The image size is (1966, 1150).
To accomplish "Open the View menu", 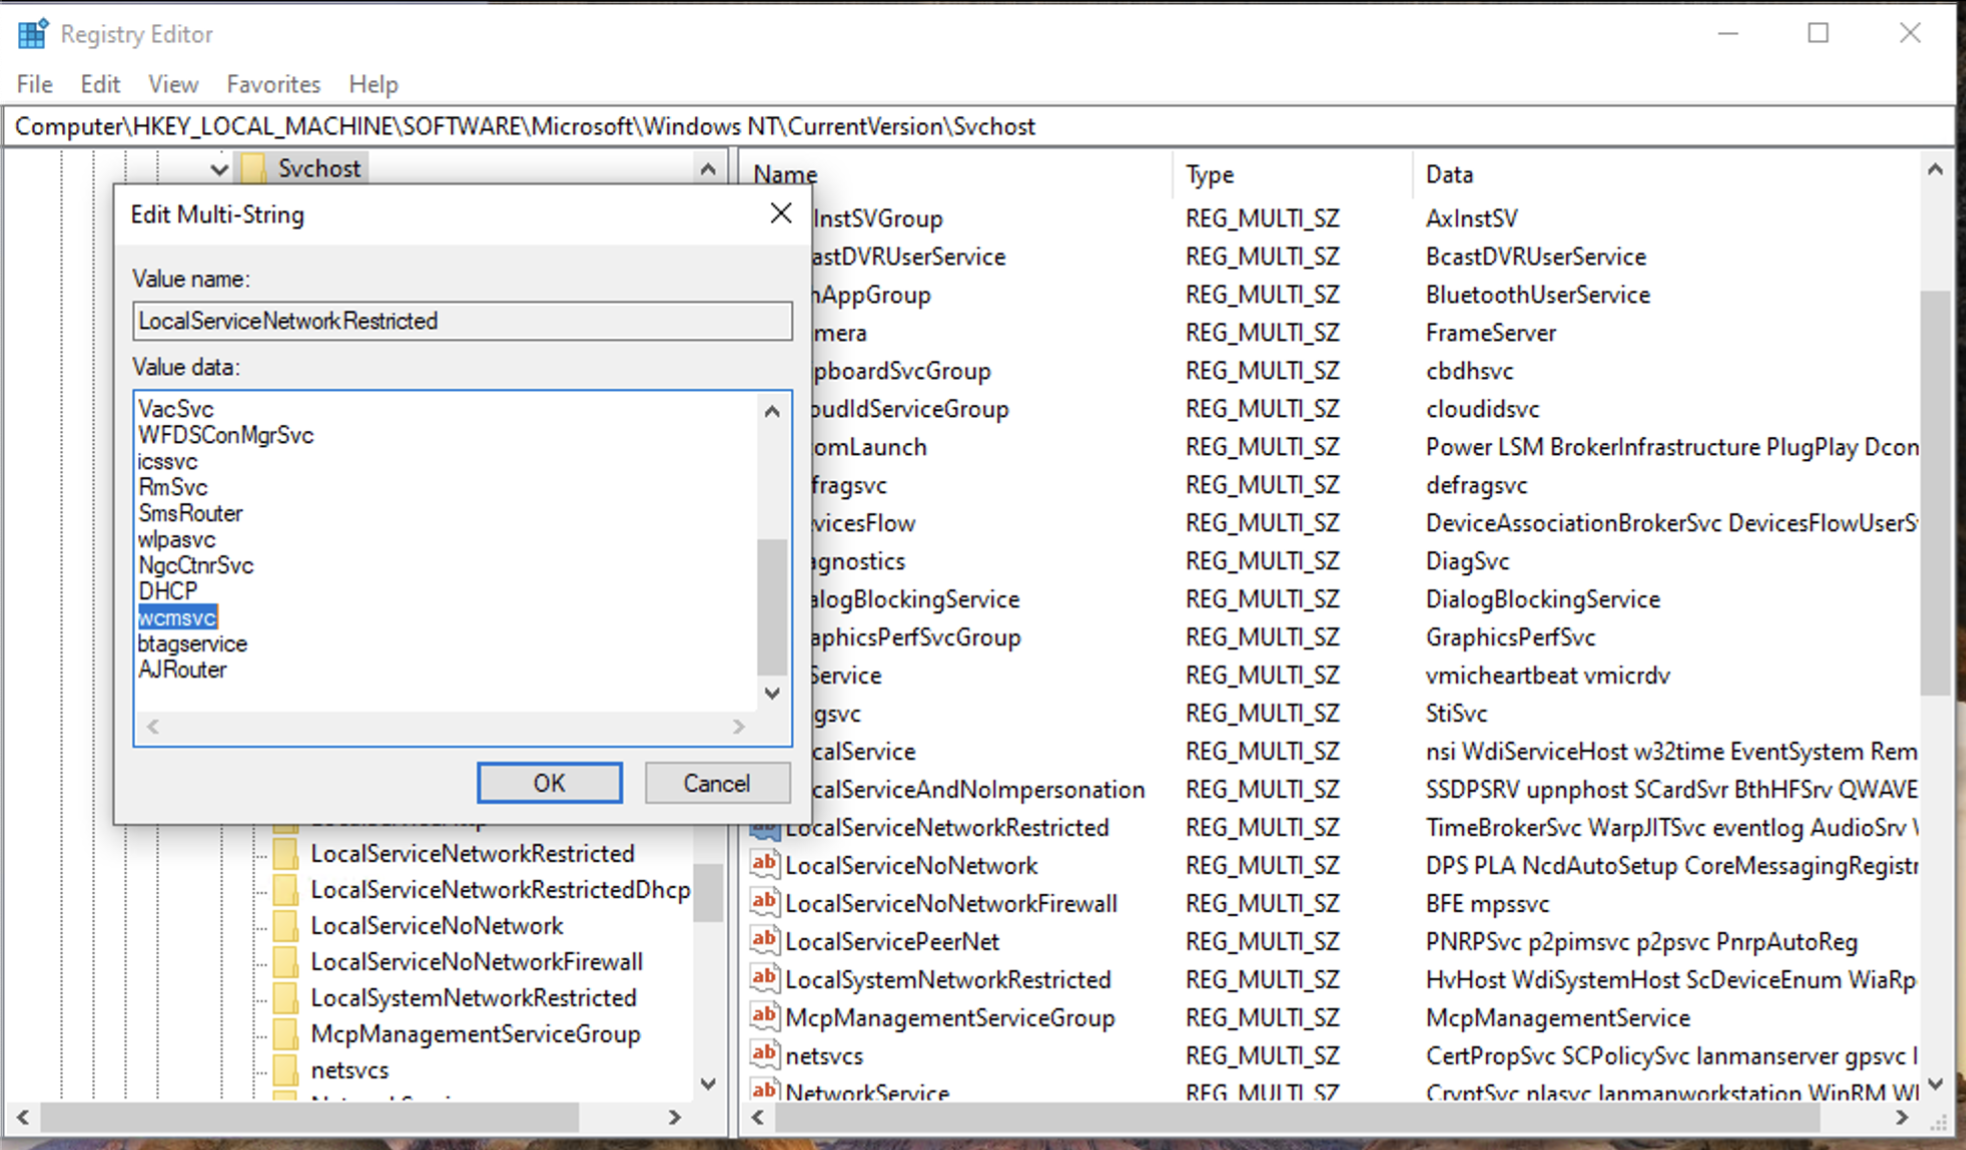I will coord(173,84).
